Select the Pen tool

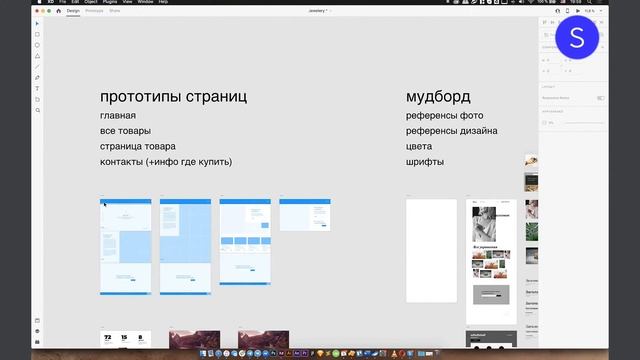pos(37,78)
